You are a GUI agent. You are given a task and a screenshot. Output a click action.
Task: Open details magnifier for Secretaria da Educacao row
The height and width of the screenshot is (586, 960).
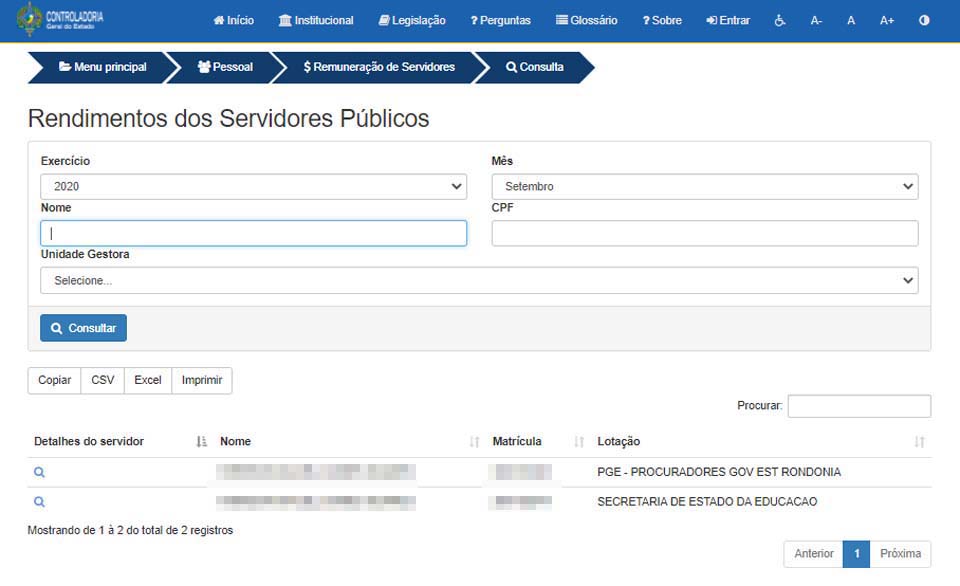click(x=39, y=502)
